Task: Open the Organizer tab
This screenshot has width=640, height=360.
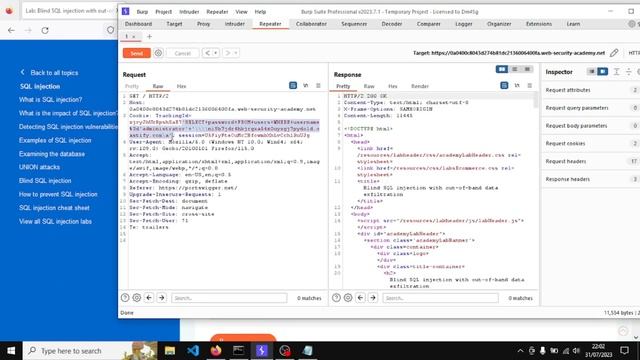Action: pyautogui.click(x=499, y=24)
